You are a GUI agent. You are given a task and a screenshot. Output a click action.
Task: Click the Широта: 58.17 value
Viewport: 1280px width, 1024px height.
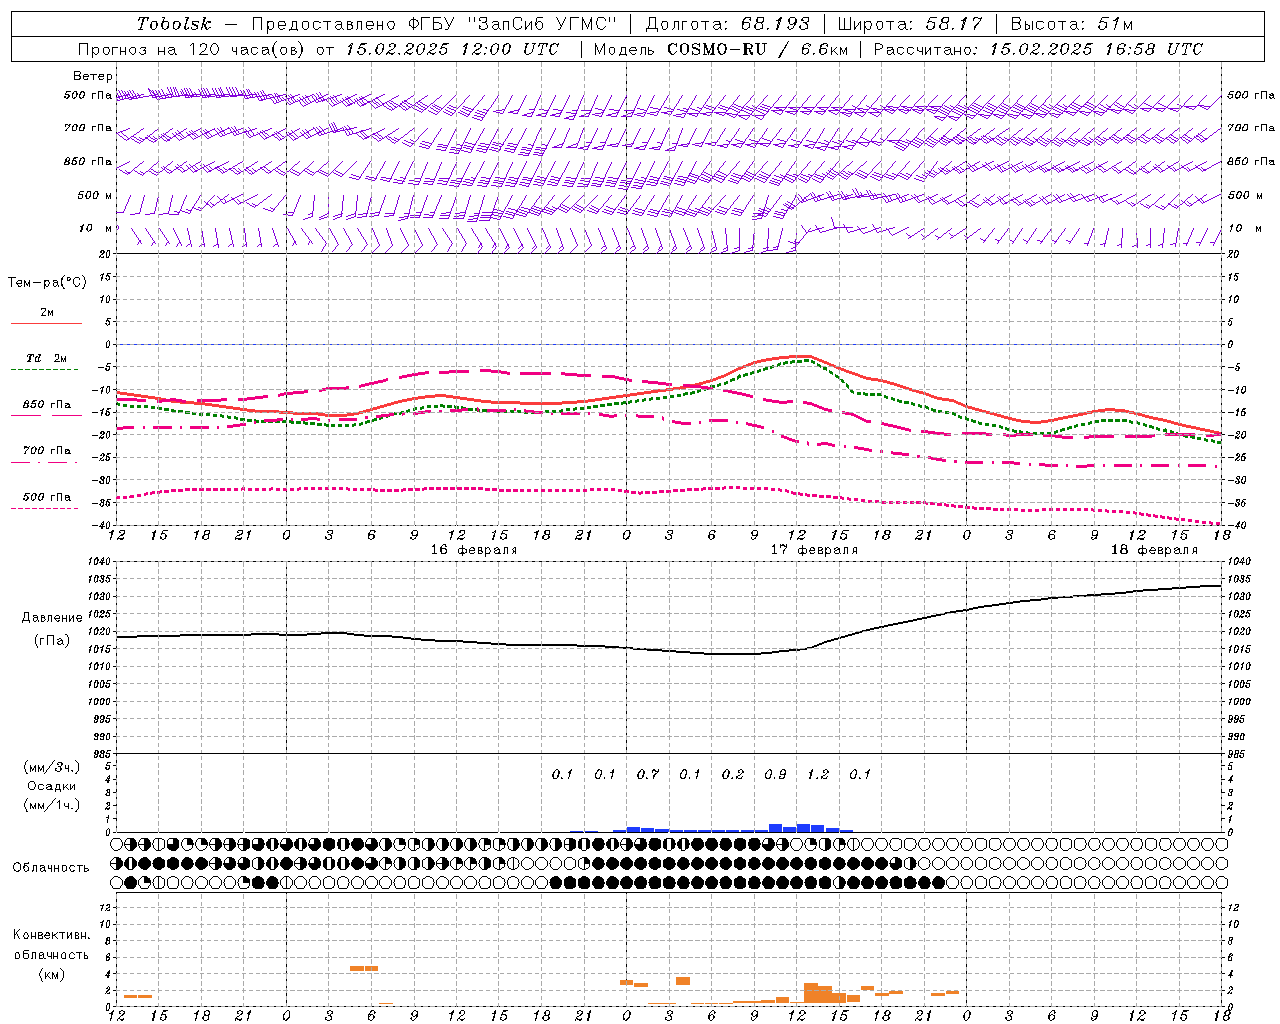pyautogui.click(x=910, y=24)
